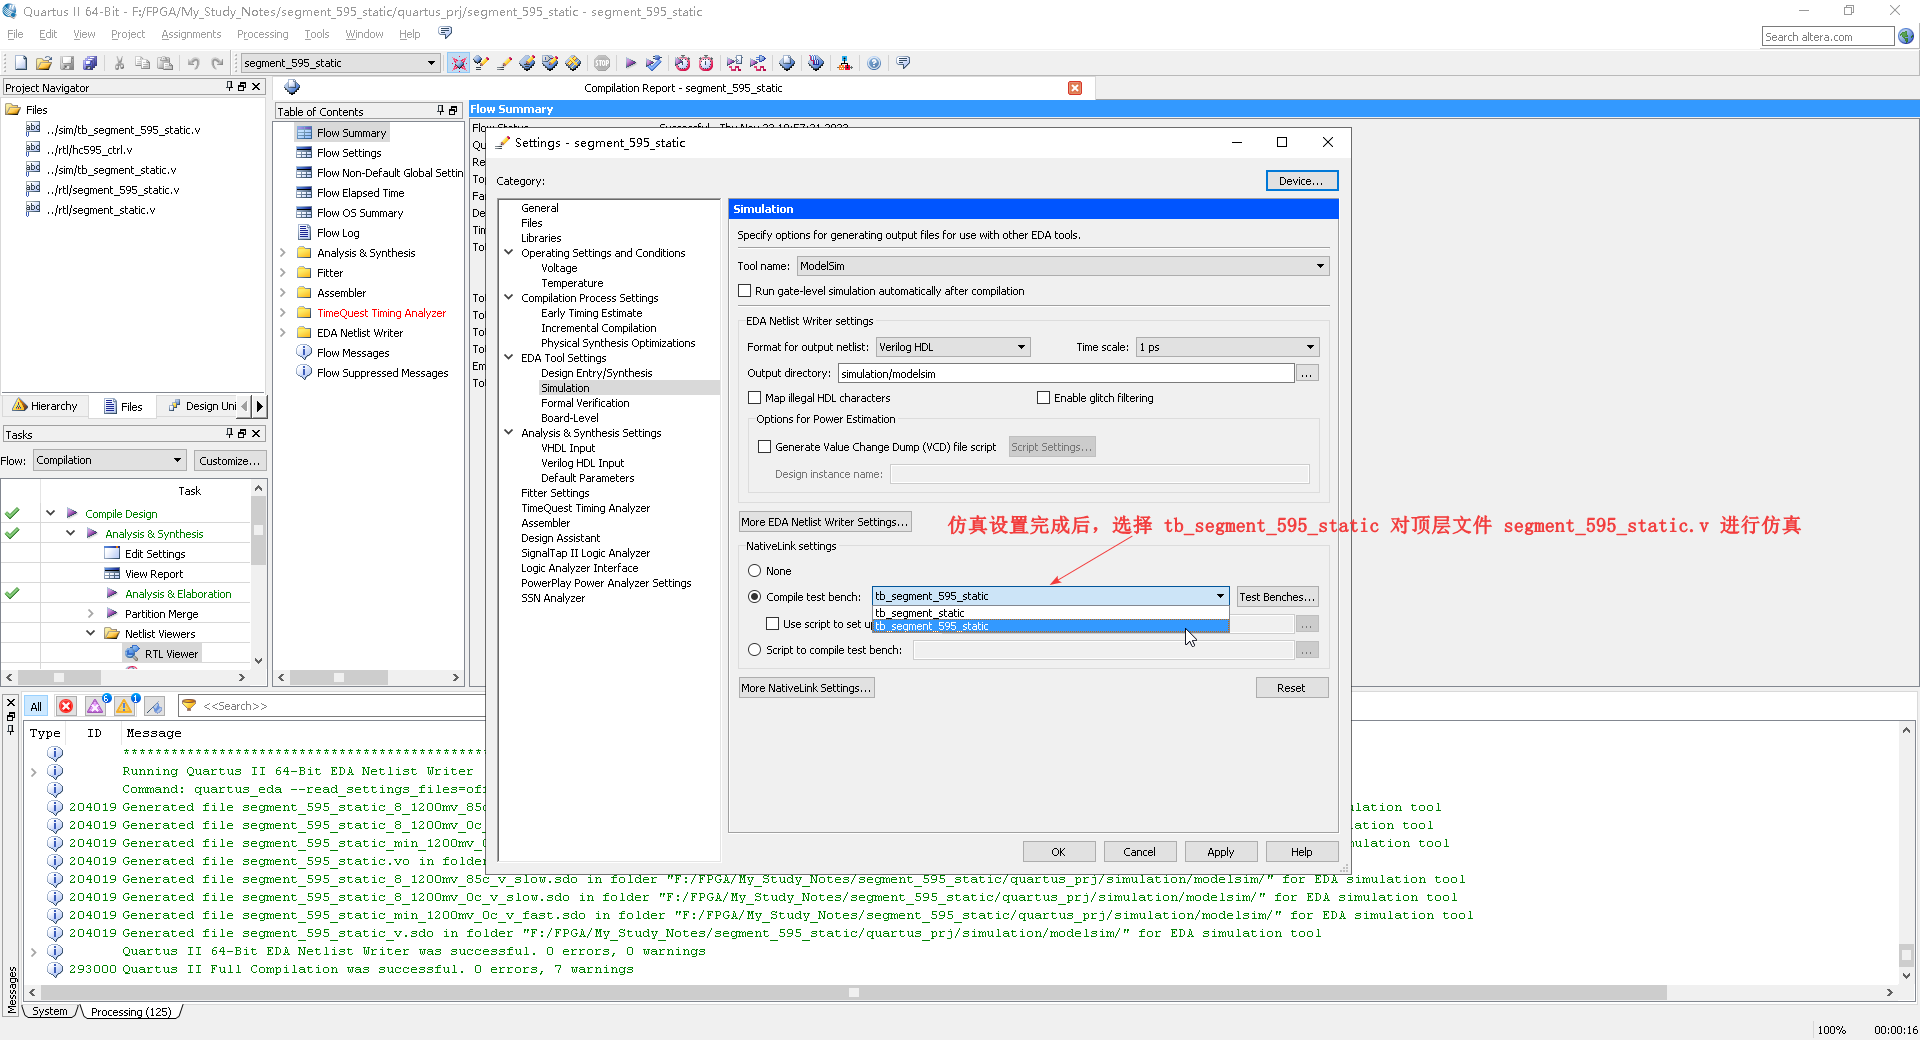The width and height of the screenshot is (1920, 1040).
Task: Collapse EDA Tool Settings category
Action: click(x=509, y=357)
